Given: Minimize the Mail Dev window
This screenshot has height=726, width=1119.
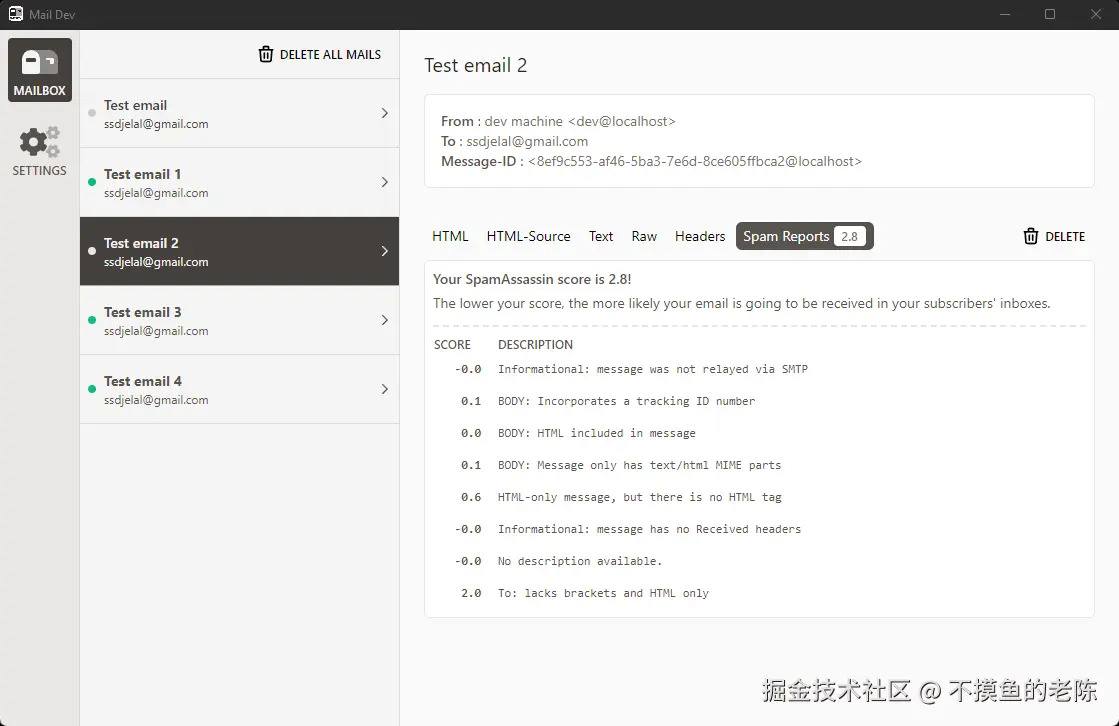Looking at the screenshot, I should pos(1005,14).
